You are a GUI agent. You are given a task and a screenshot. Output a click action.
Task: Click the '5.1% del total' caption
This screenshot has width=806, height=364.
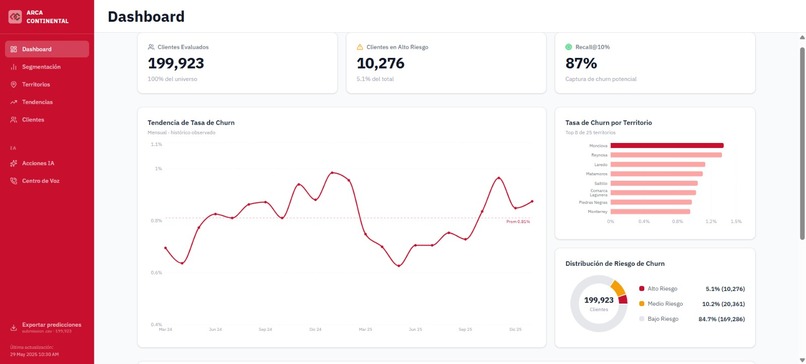(x=375, y=79)
